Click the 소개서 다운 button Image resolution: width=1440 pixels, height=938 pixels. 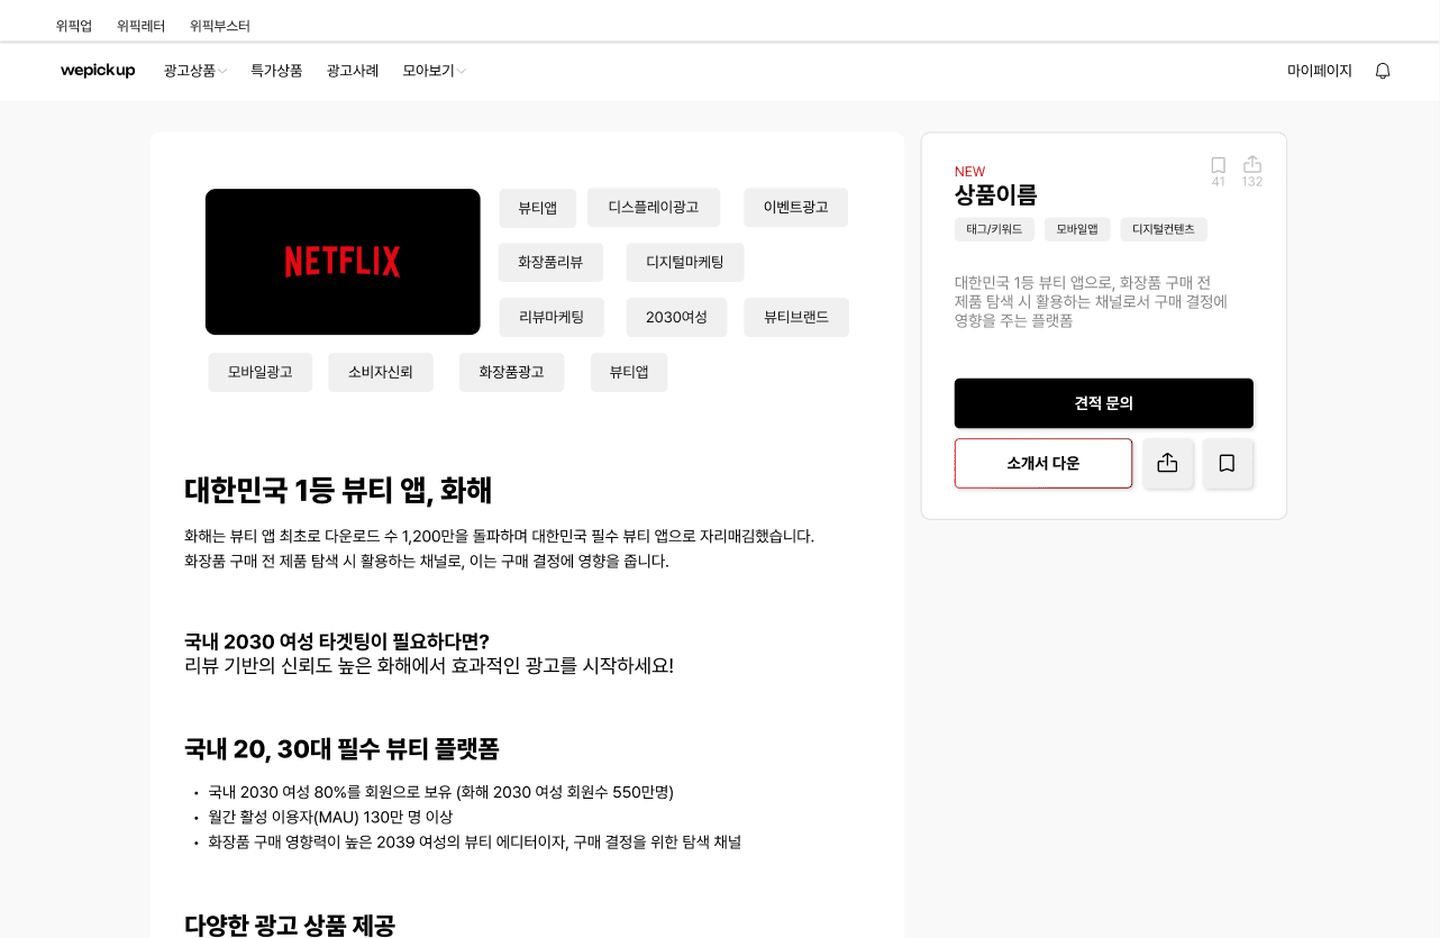click(1043, 463)
